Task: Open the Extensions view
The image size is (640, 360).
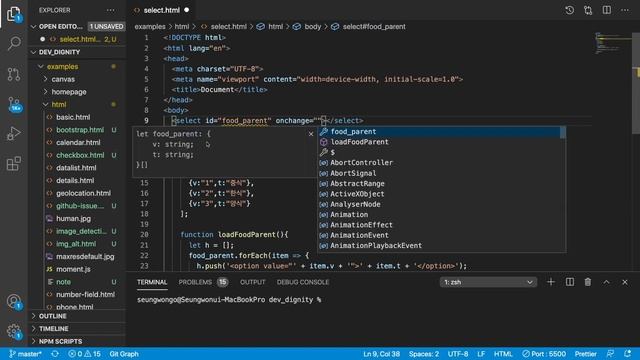Action: 14,163
